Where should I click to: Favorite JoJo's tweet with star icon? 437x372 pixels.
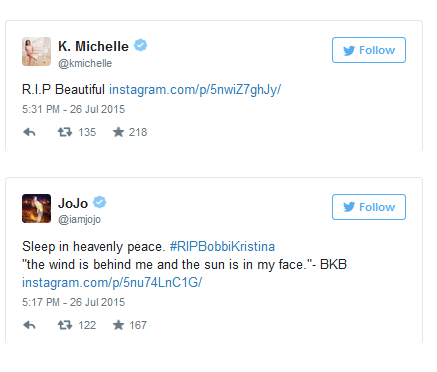point(118,325)
